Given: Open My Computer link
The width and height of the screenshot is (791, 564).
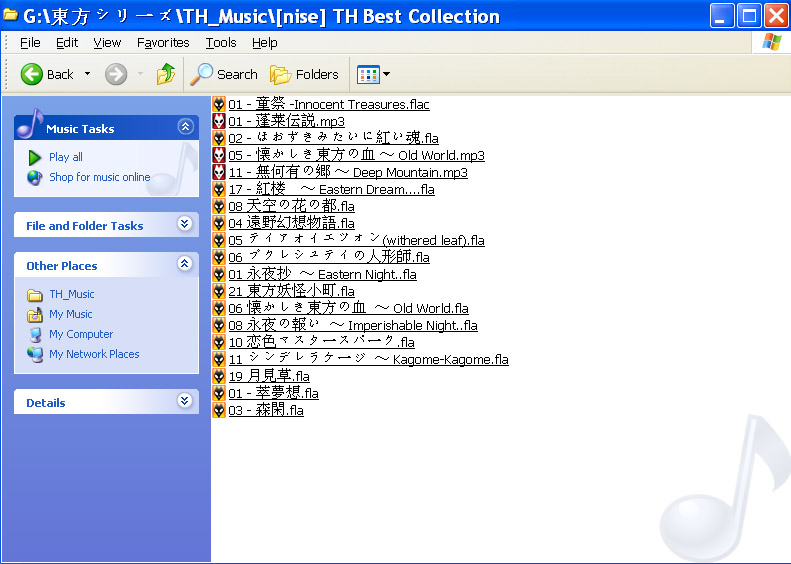Looking at the screenshot, I should coord(81,334).
